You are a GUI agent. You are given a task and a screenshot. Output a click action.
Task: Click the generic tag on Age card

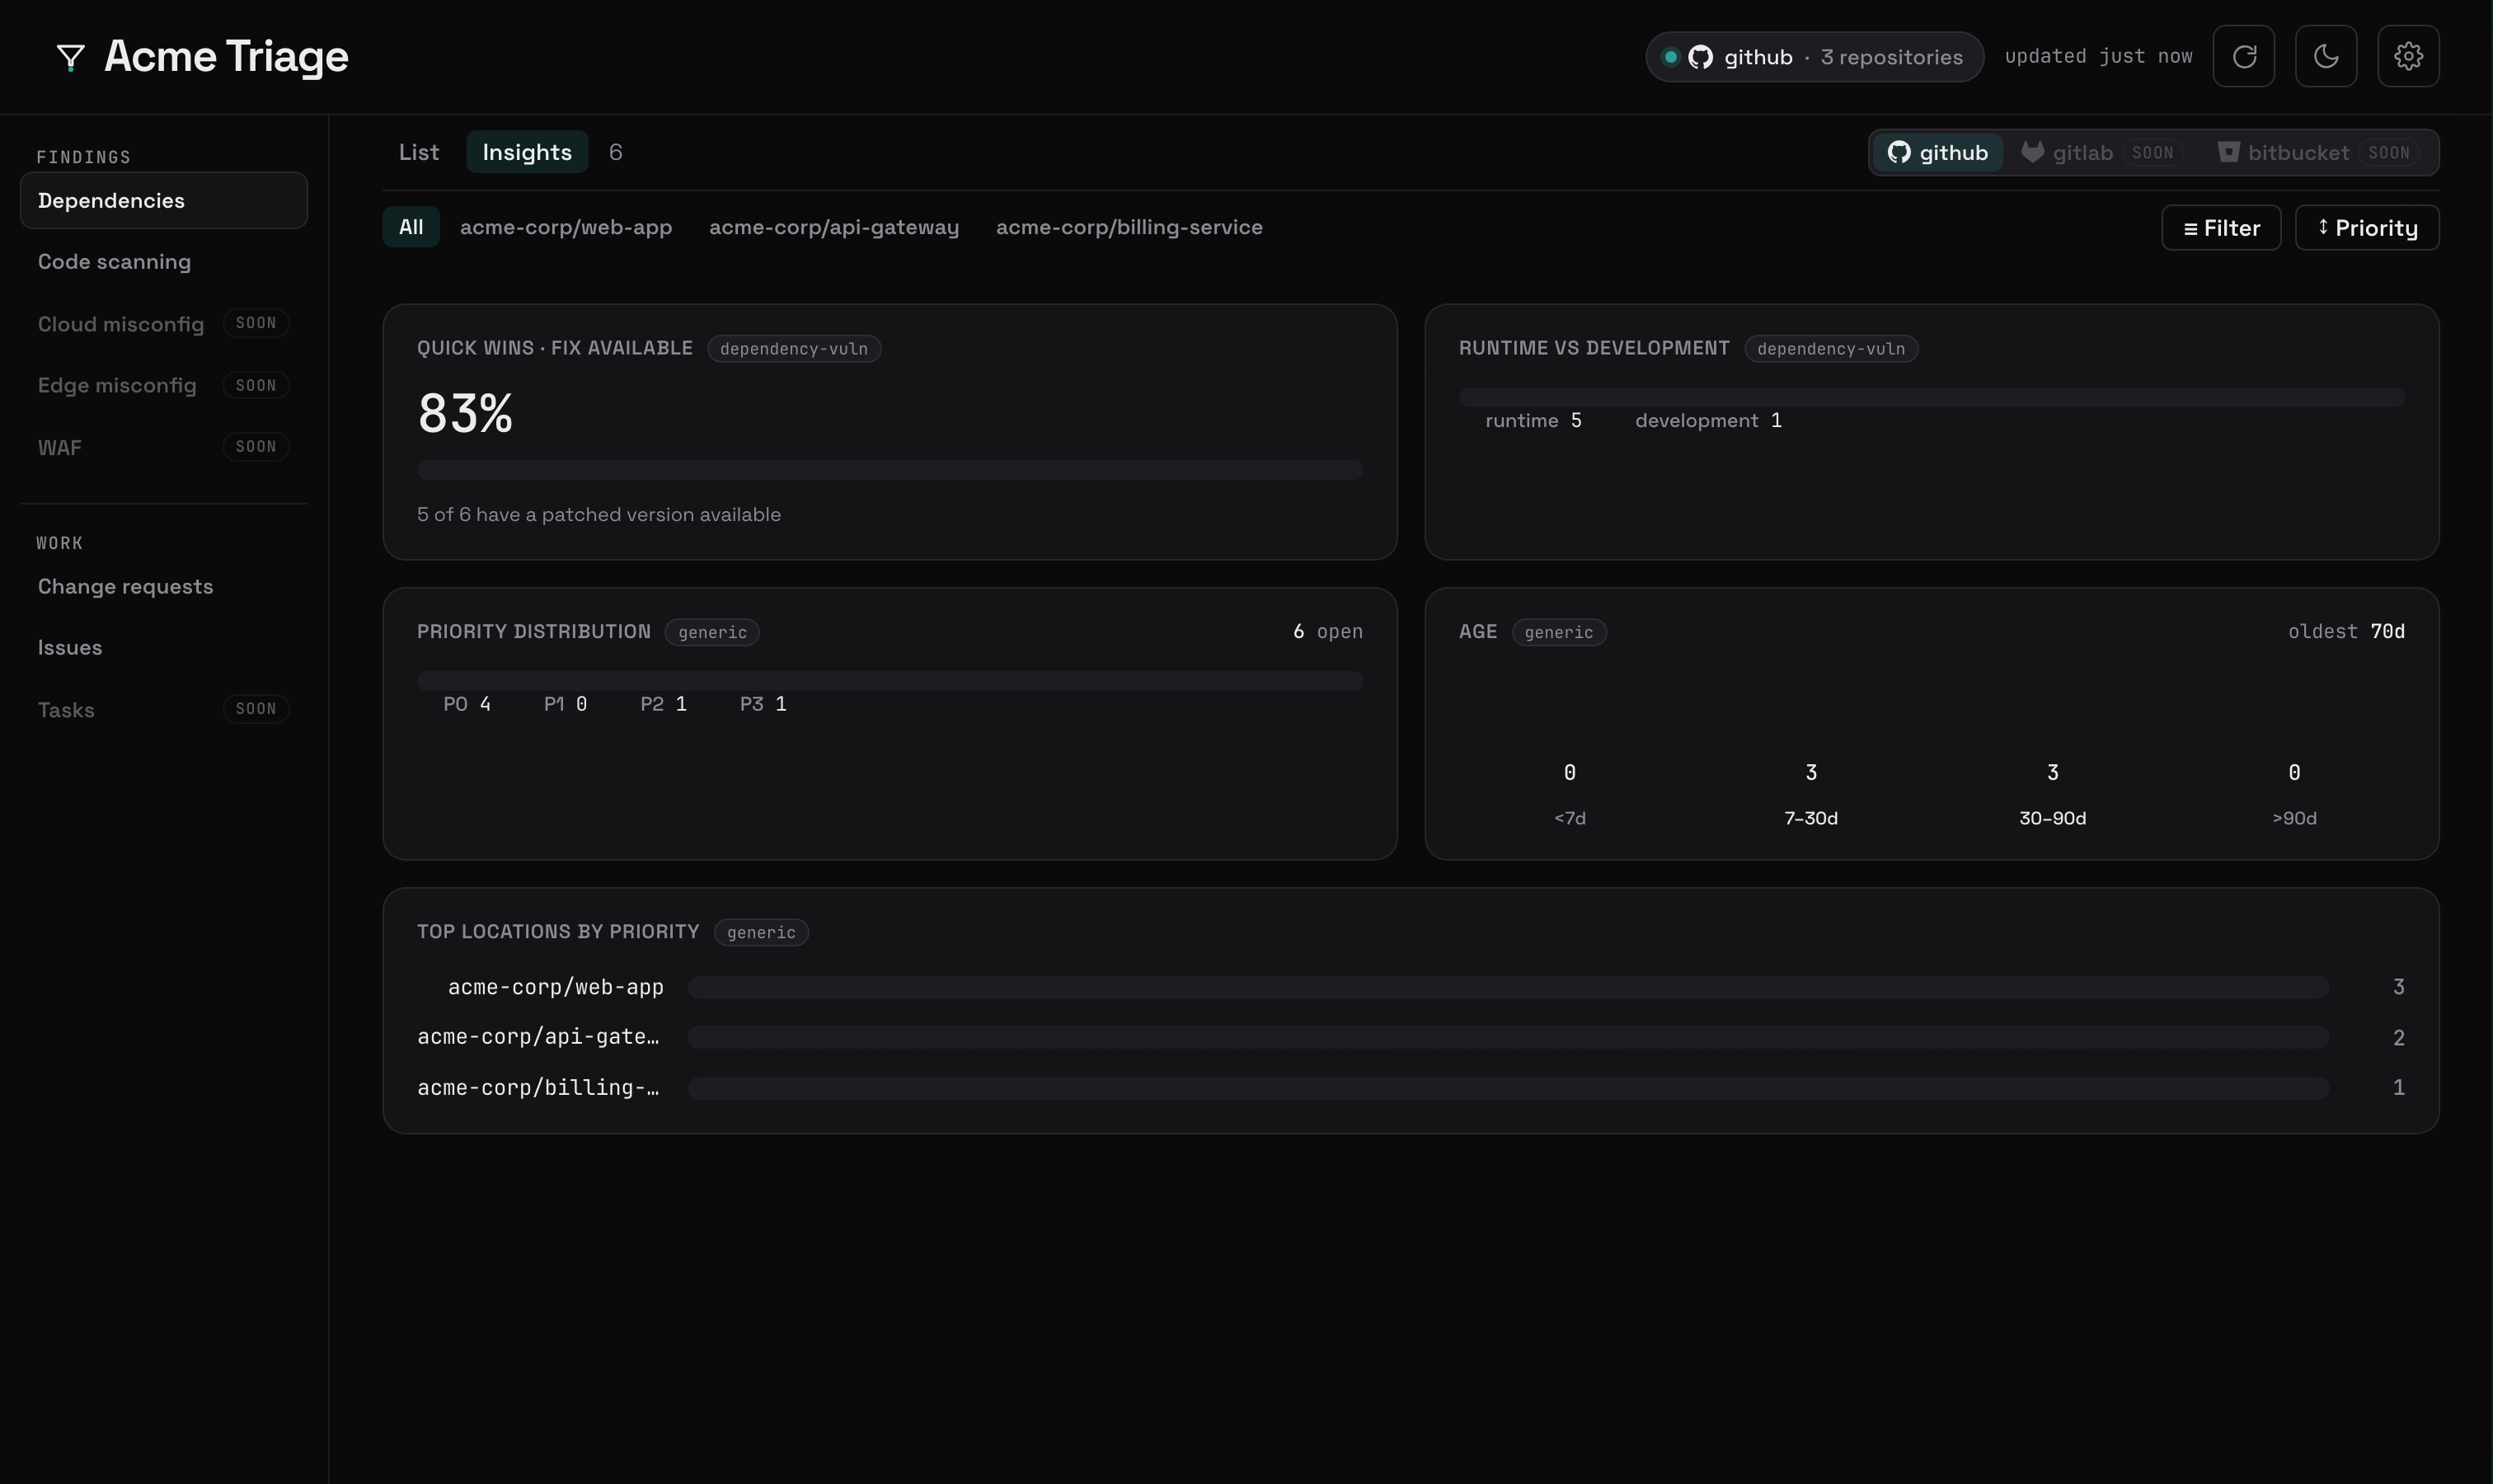pos(1559,632)
